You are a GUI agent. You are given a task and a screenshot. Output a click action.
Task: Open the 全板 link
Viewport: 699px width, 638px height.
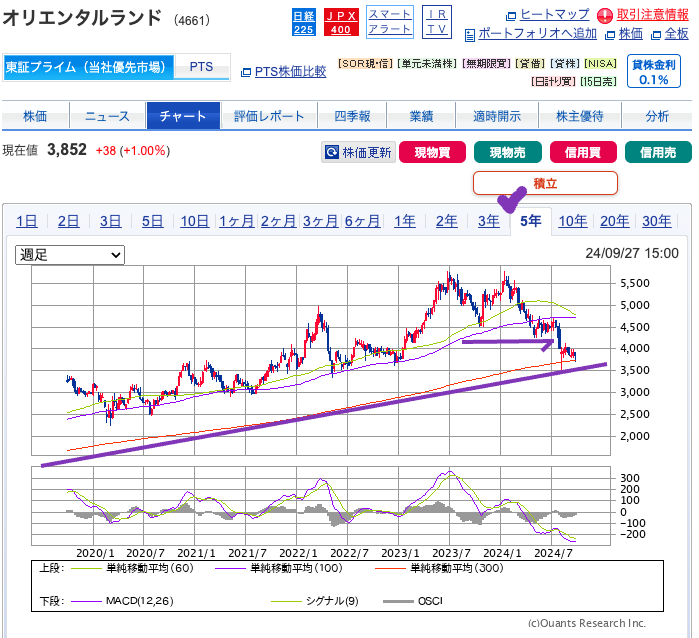tap(676, 34)
